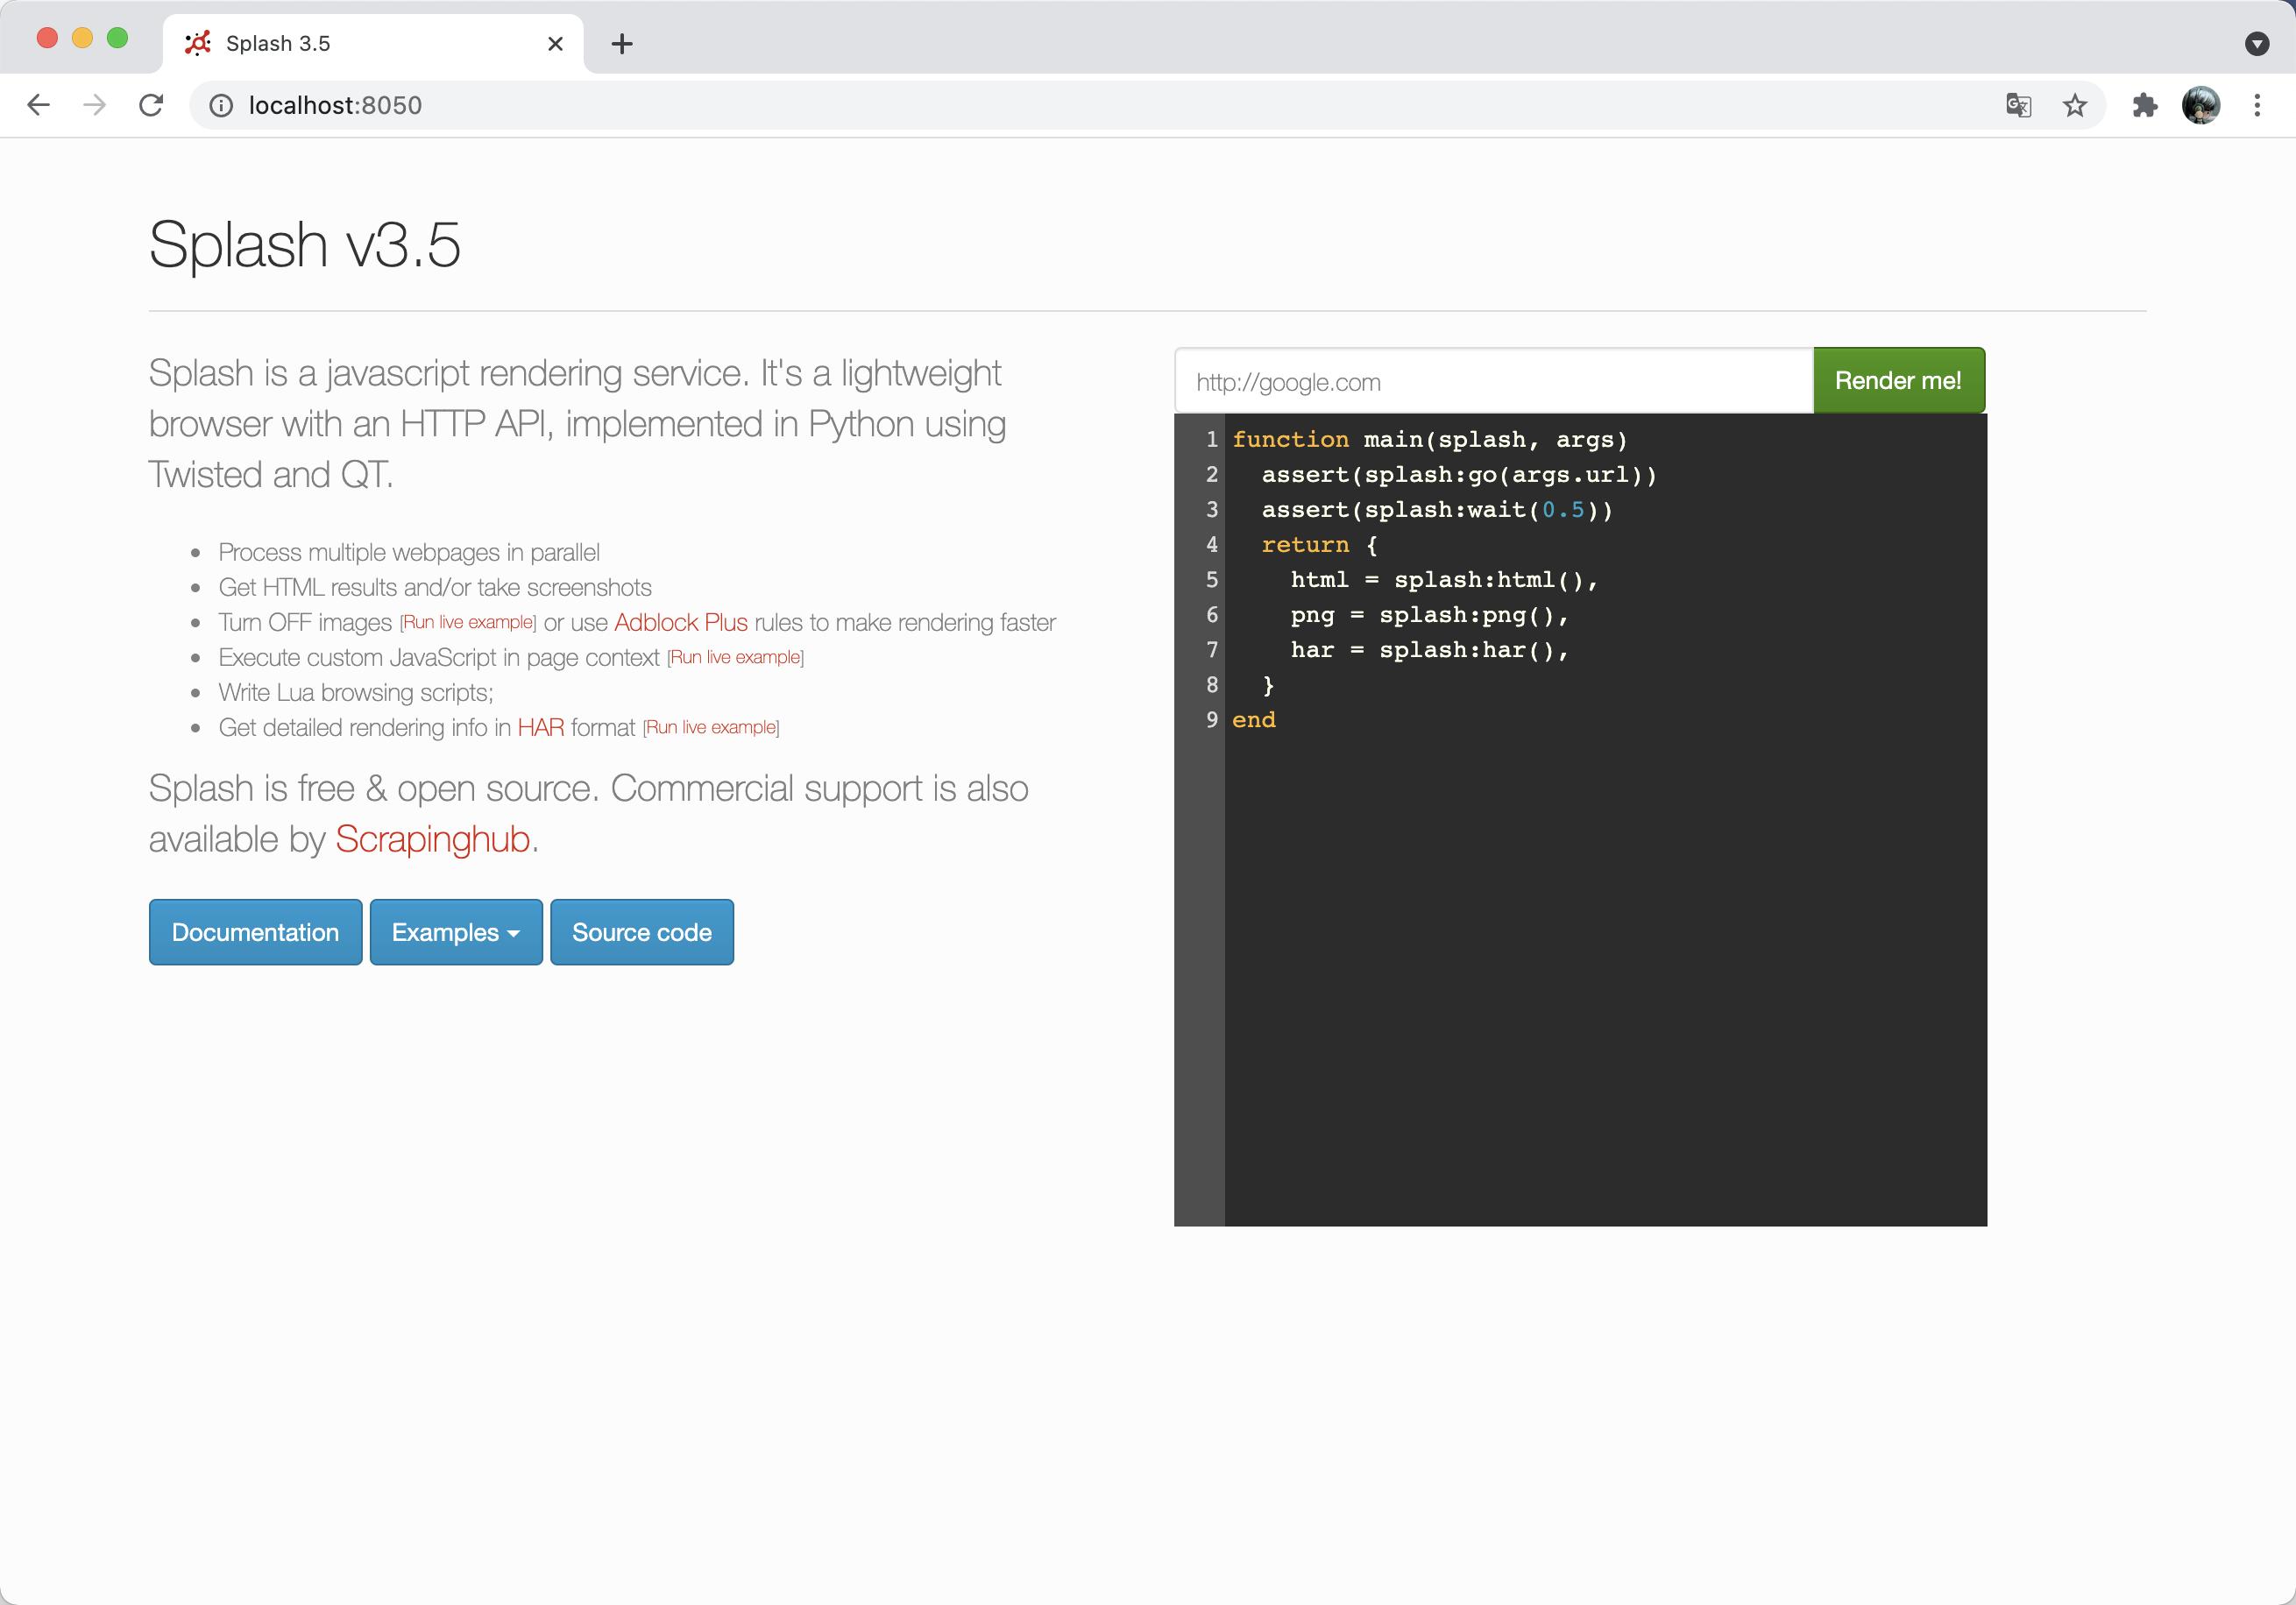The width and height of the screenshot is (2296, 1605).
Task: Click the red close window button
Action: [x=47, y=38]
